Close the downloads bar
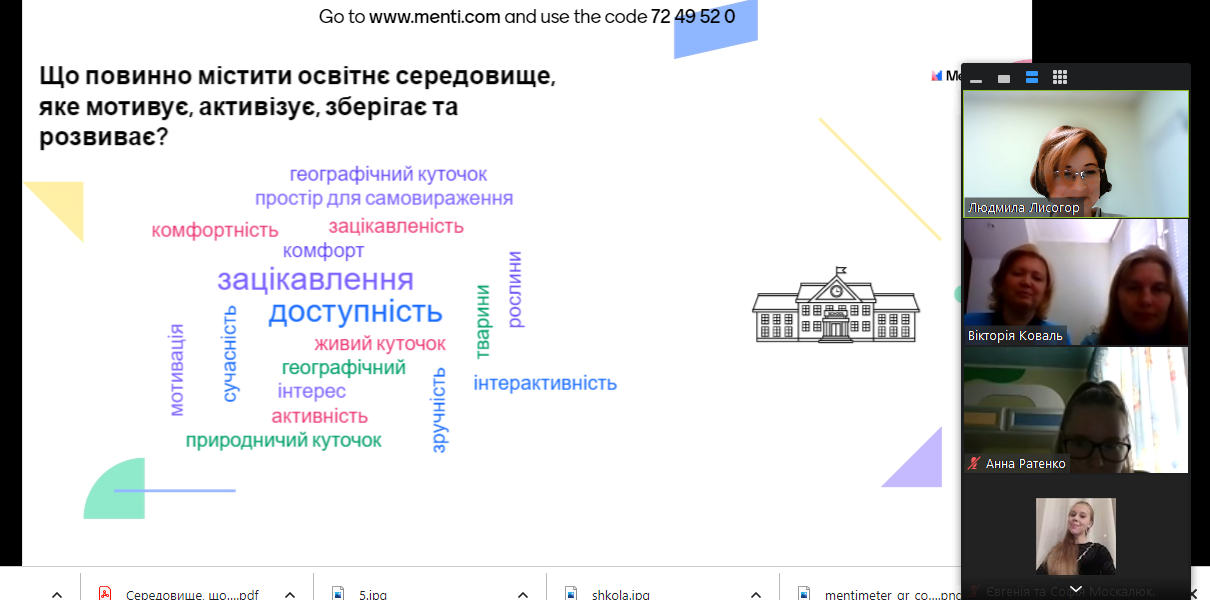The width and height of the screenshot is (1210, 600). [x=1192, y=594]
